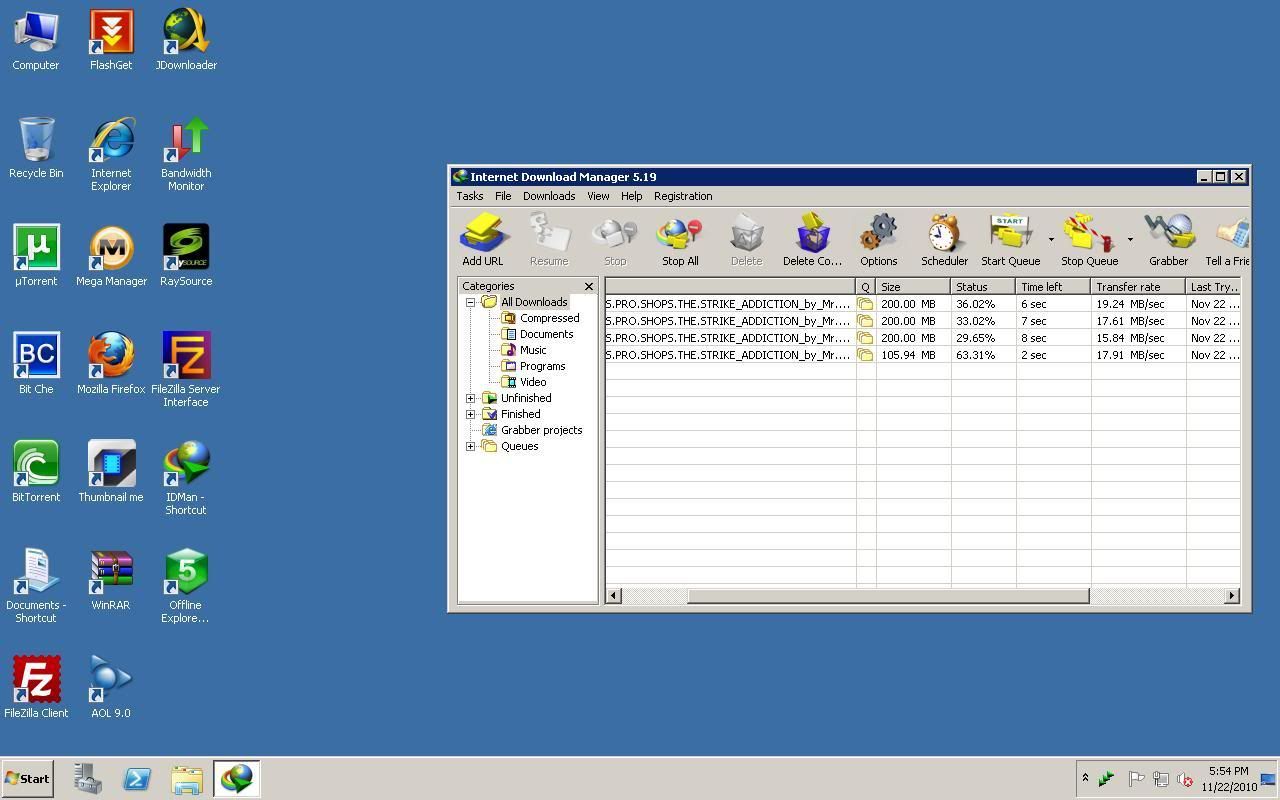Select the FlashGet desktop icon
This screenshot has height=800, width=1280.
tap(111, 41)
